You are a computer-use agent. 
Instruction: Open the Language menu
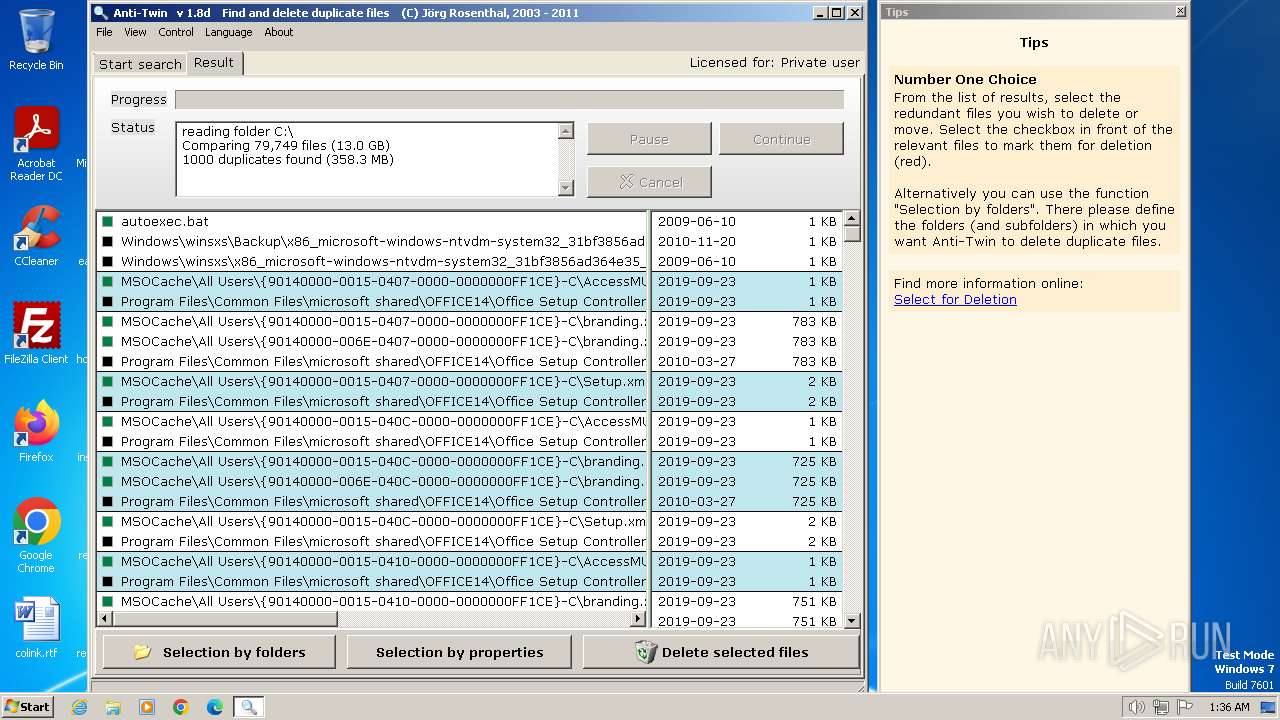tap(228, 32)
